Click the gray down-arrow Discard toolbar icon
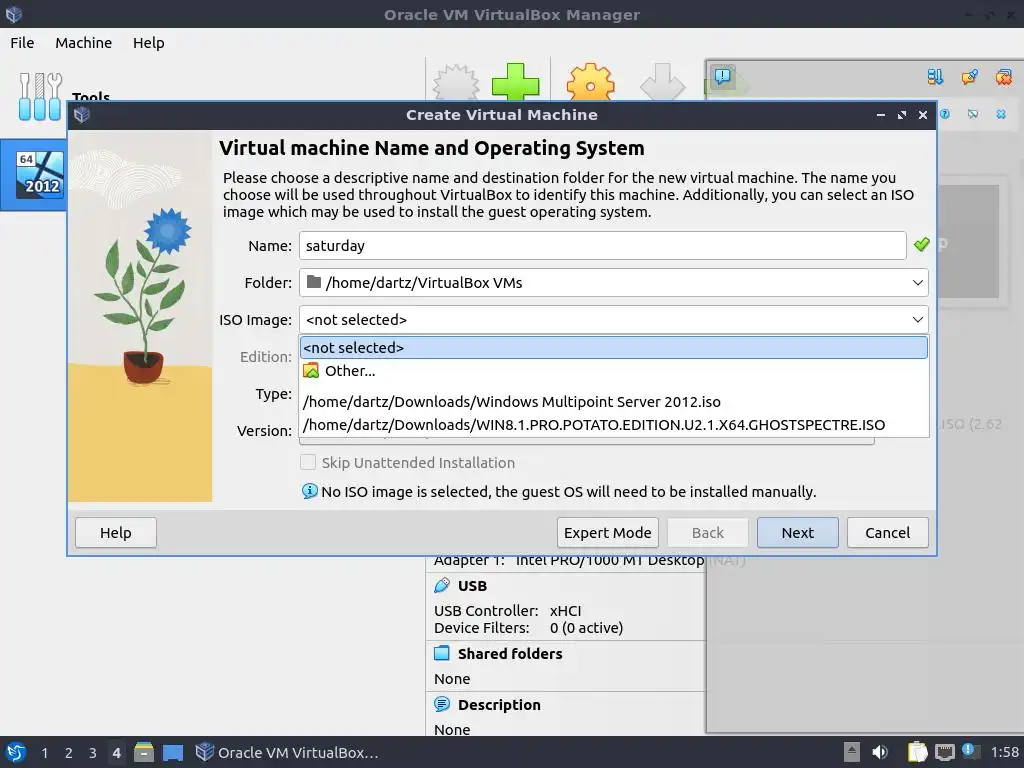 pyautogui.click(x=662, y=82)
